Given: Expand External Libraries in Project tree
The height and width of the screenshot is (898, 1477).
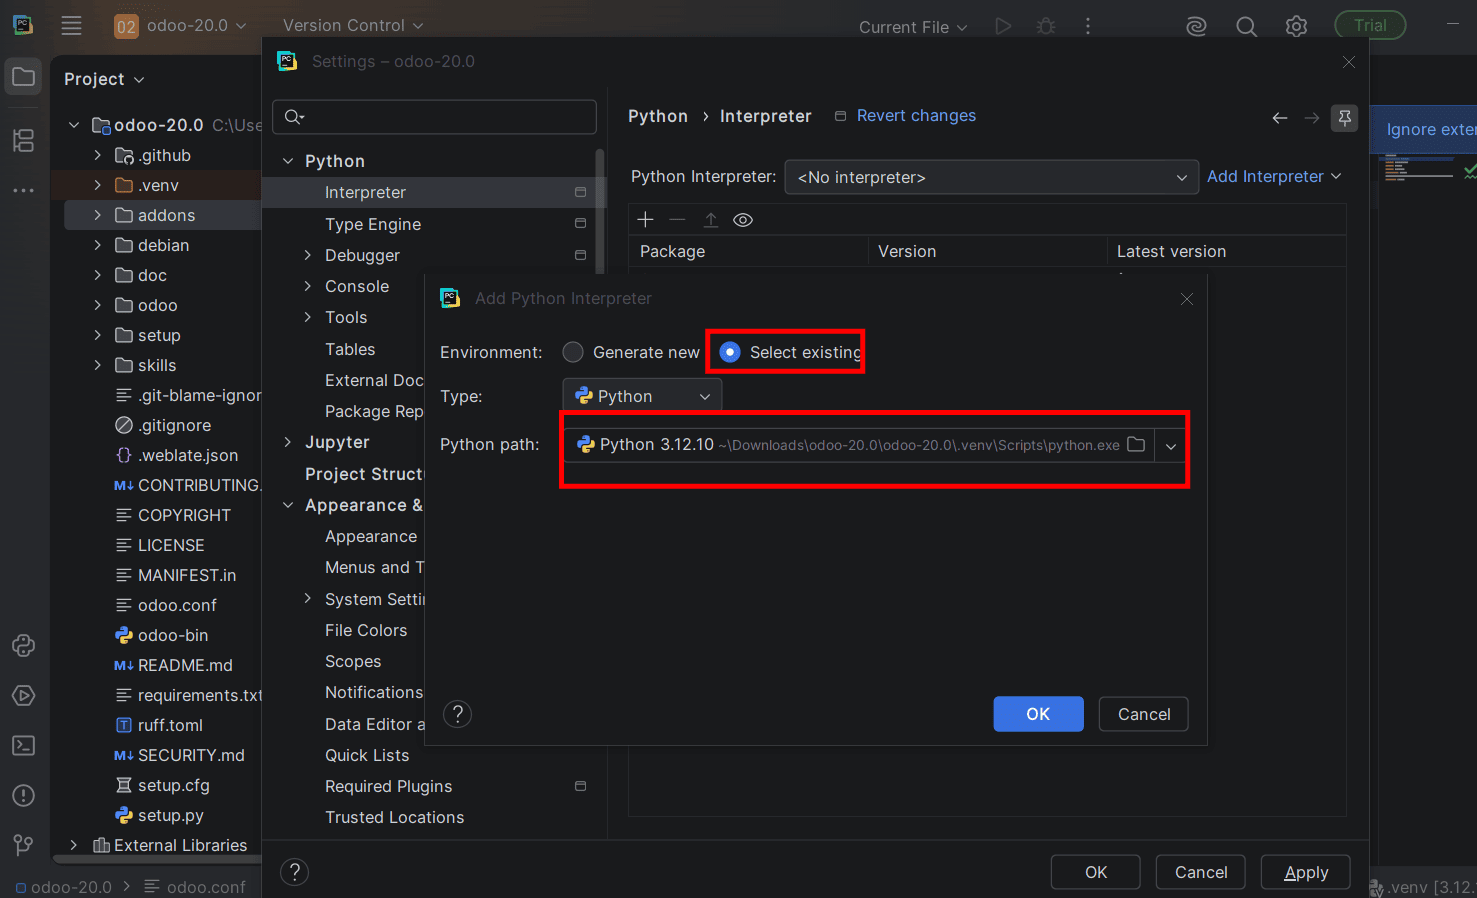Looking at the screenshot, I should [73, 845].
